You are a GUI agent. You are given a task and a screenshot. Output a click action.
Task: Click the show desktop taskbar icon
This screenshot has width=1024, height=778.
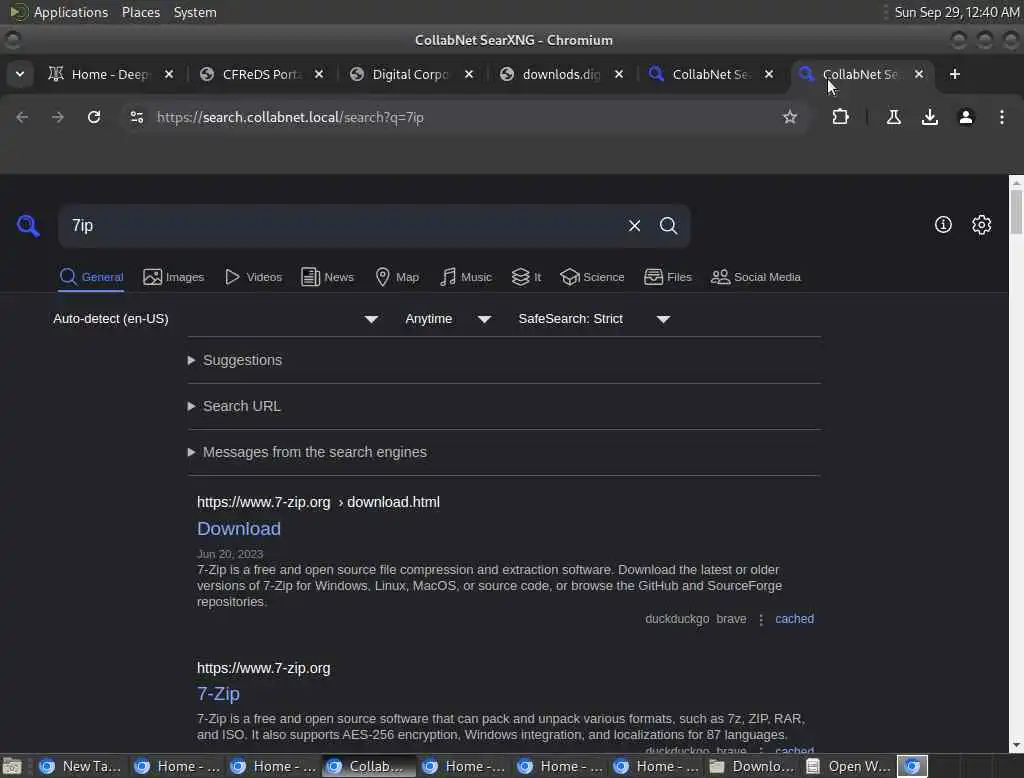[x=12, y=766]
